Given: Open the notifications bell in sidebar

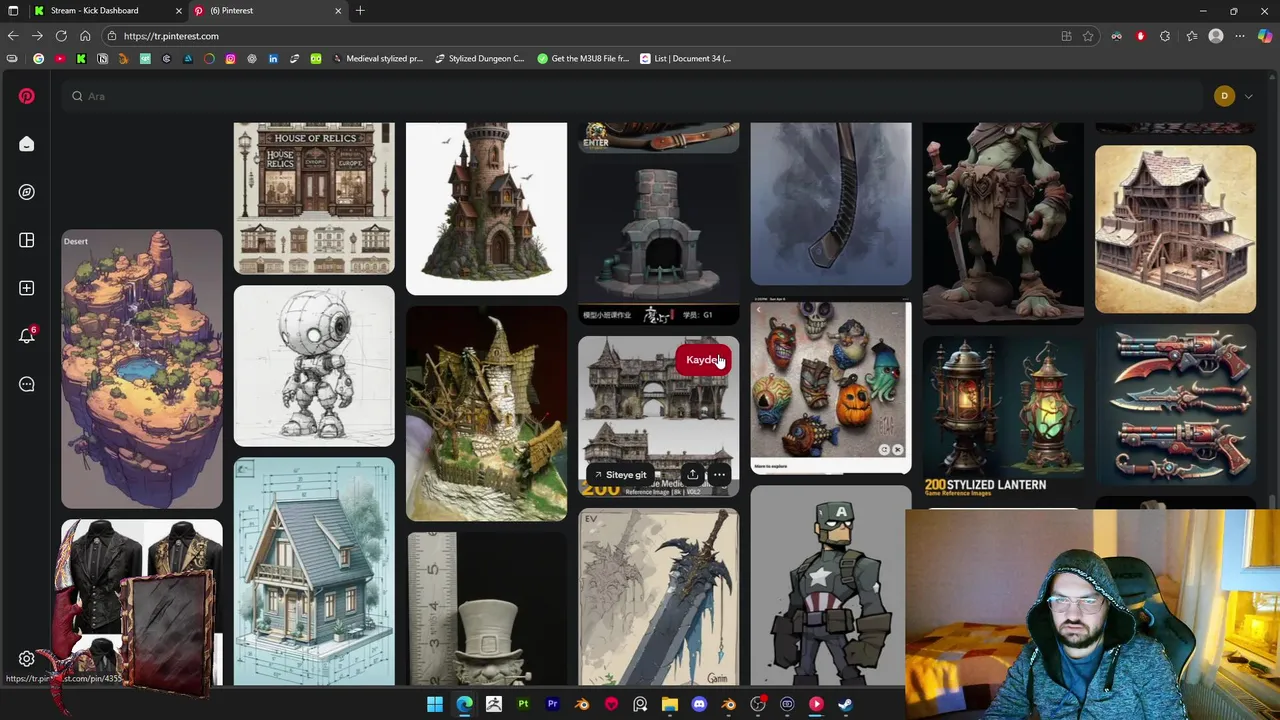Looking at the screenshot, I should tap(27, 336).
